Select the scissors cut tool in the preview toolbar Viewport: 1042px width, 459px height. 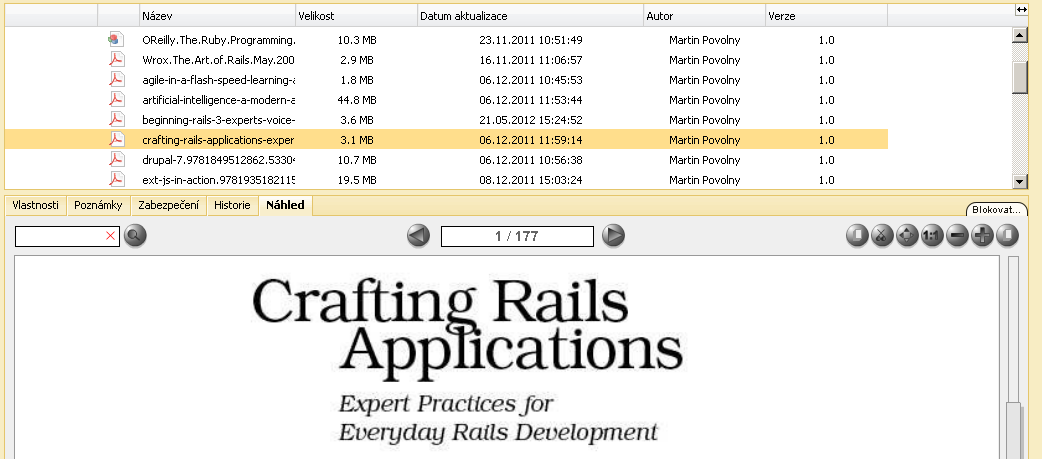coord(882,235)
